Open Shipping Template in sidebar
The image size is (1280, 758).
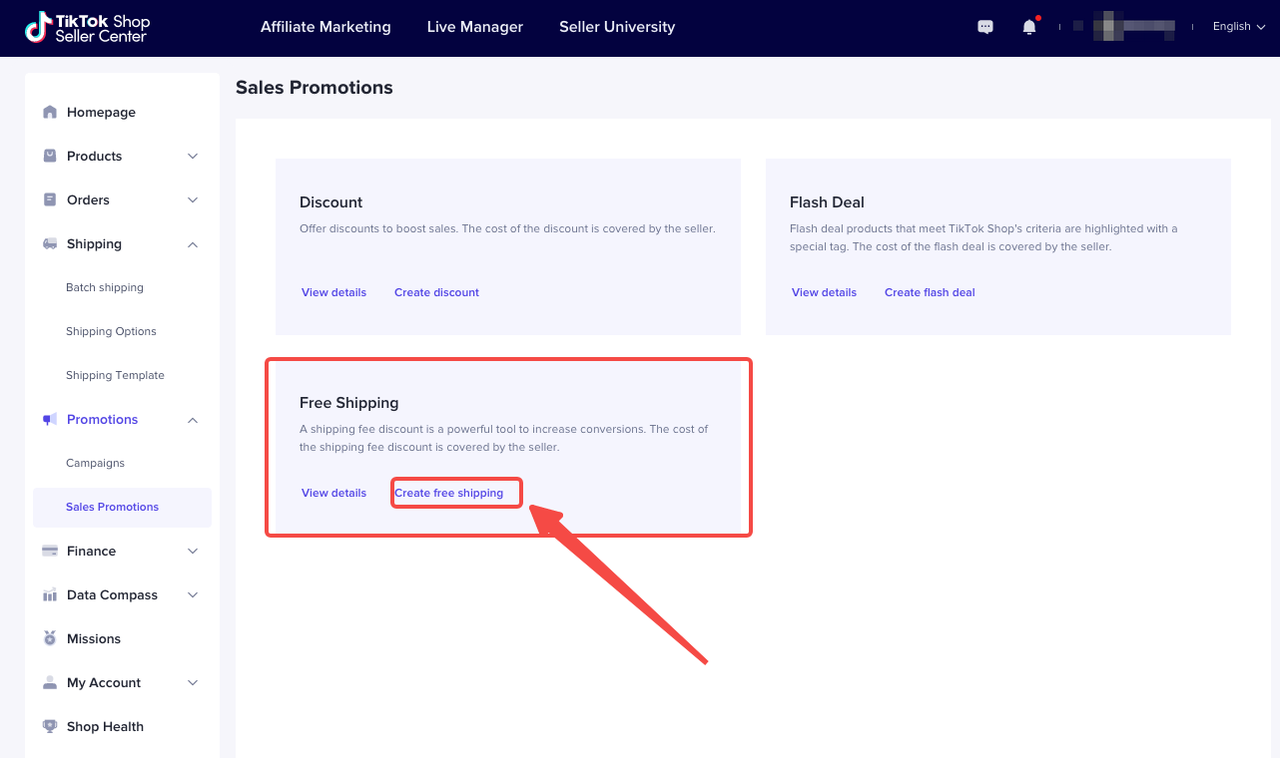coord(115,375)
